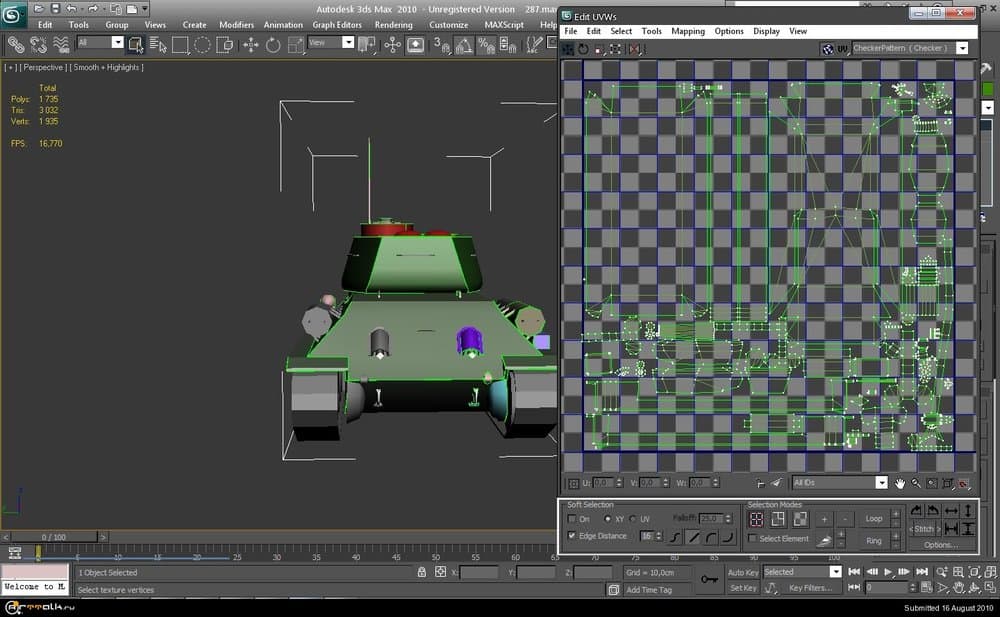Expand the All IDs dropdown
The width and height of the screenshot is (1000, 617).
[x=881, y=483]
